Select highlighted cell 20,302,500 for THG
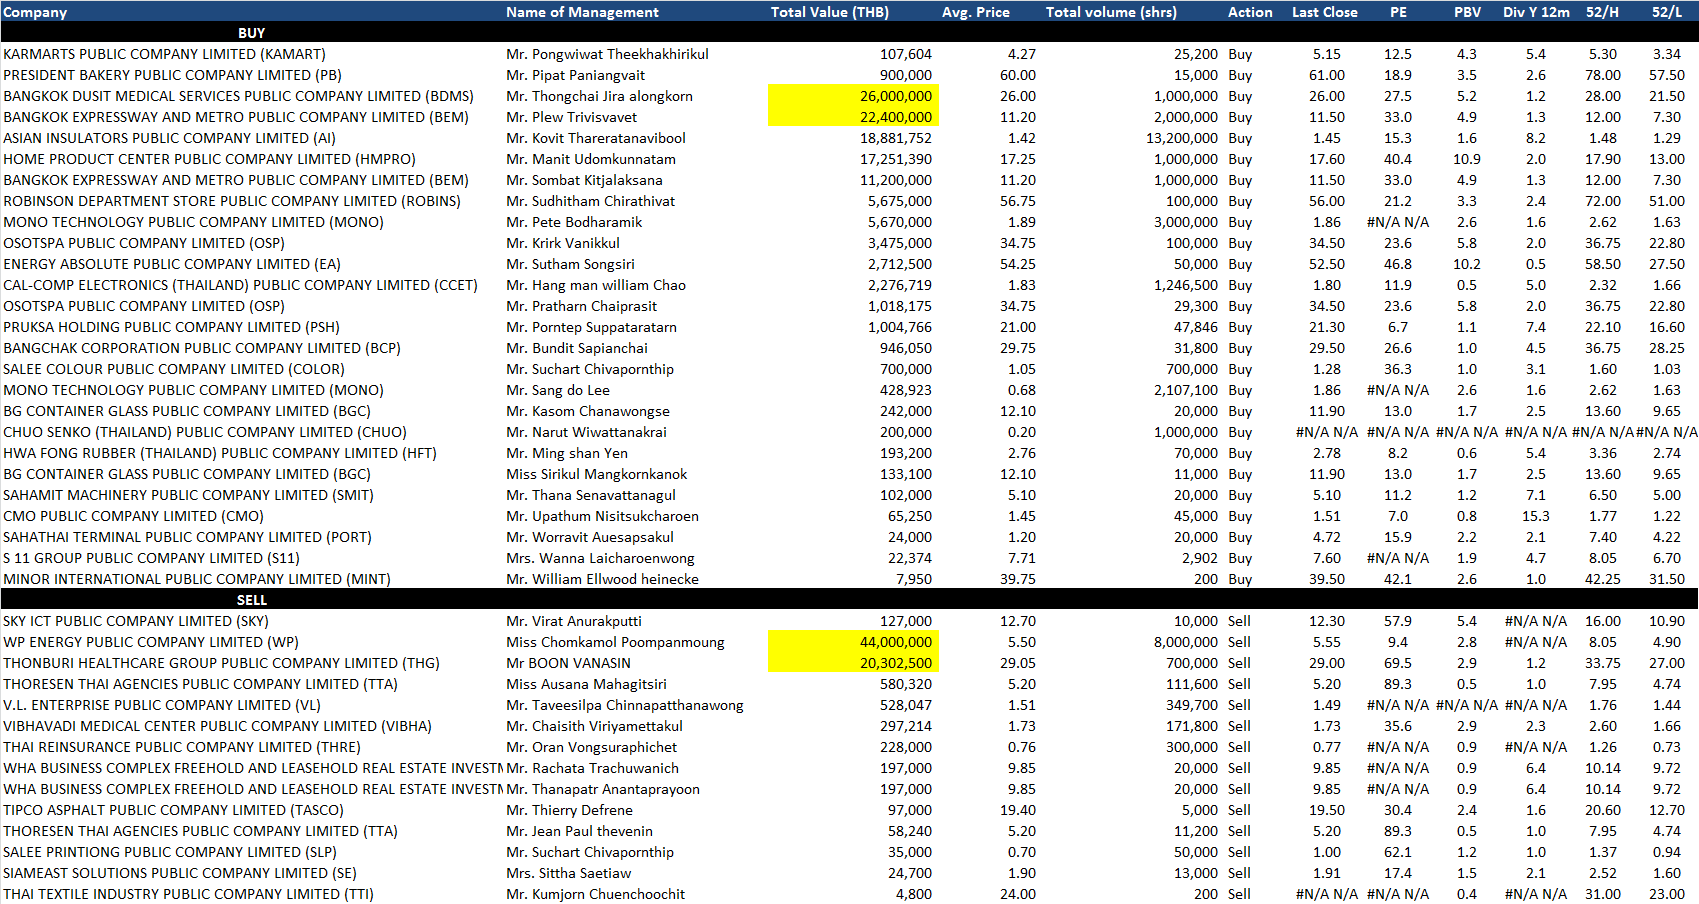 point(853,663)
